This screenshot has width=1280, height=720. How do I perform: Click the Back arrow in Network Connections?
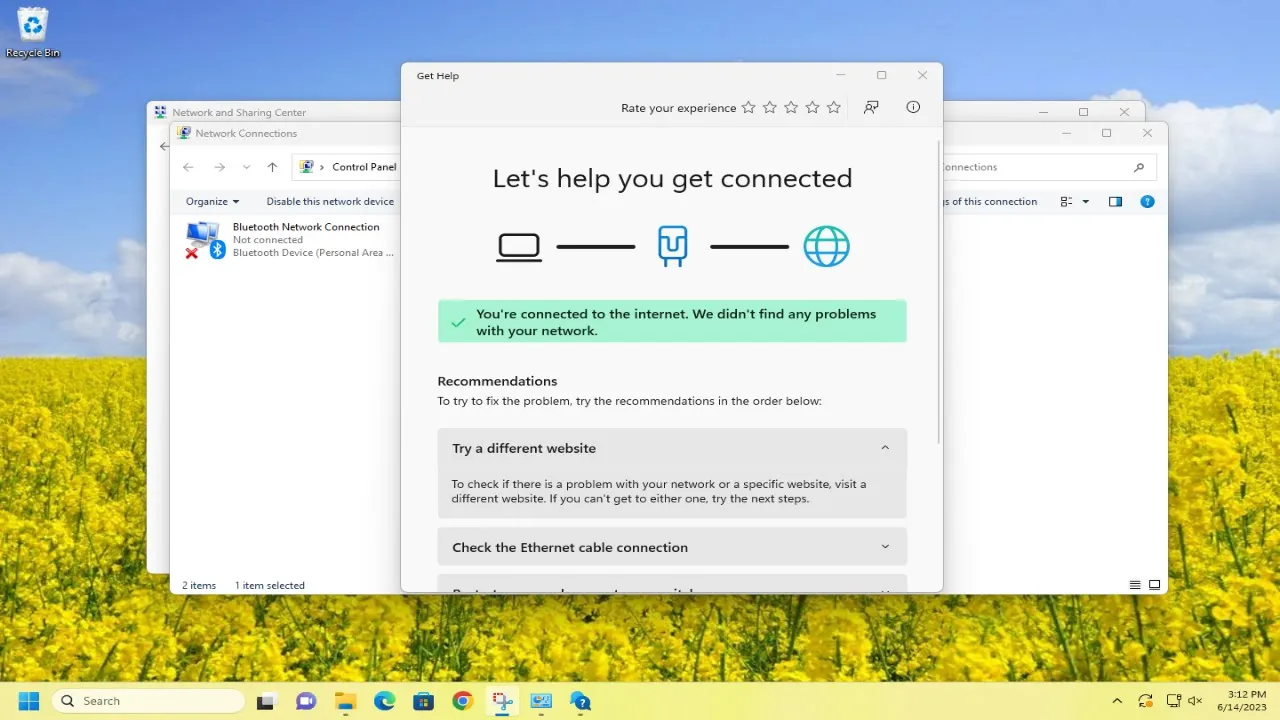(x=188, y=167)
